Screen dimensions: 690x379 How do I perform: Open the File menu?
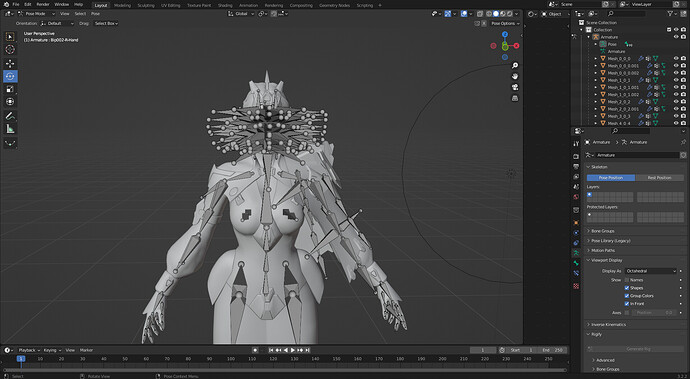[16, 4]
